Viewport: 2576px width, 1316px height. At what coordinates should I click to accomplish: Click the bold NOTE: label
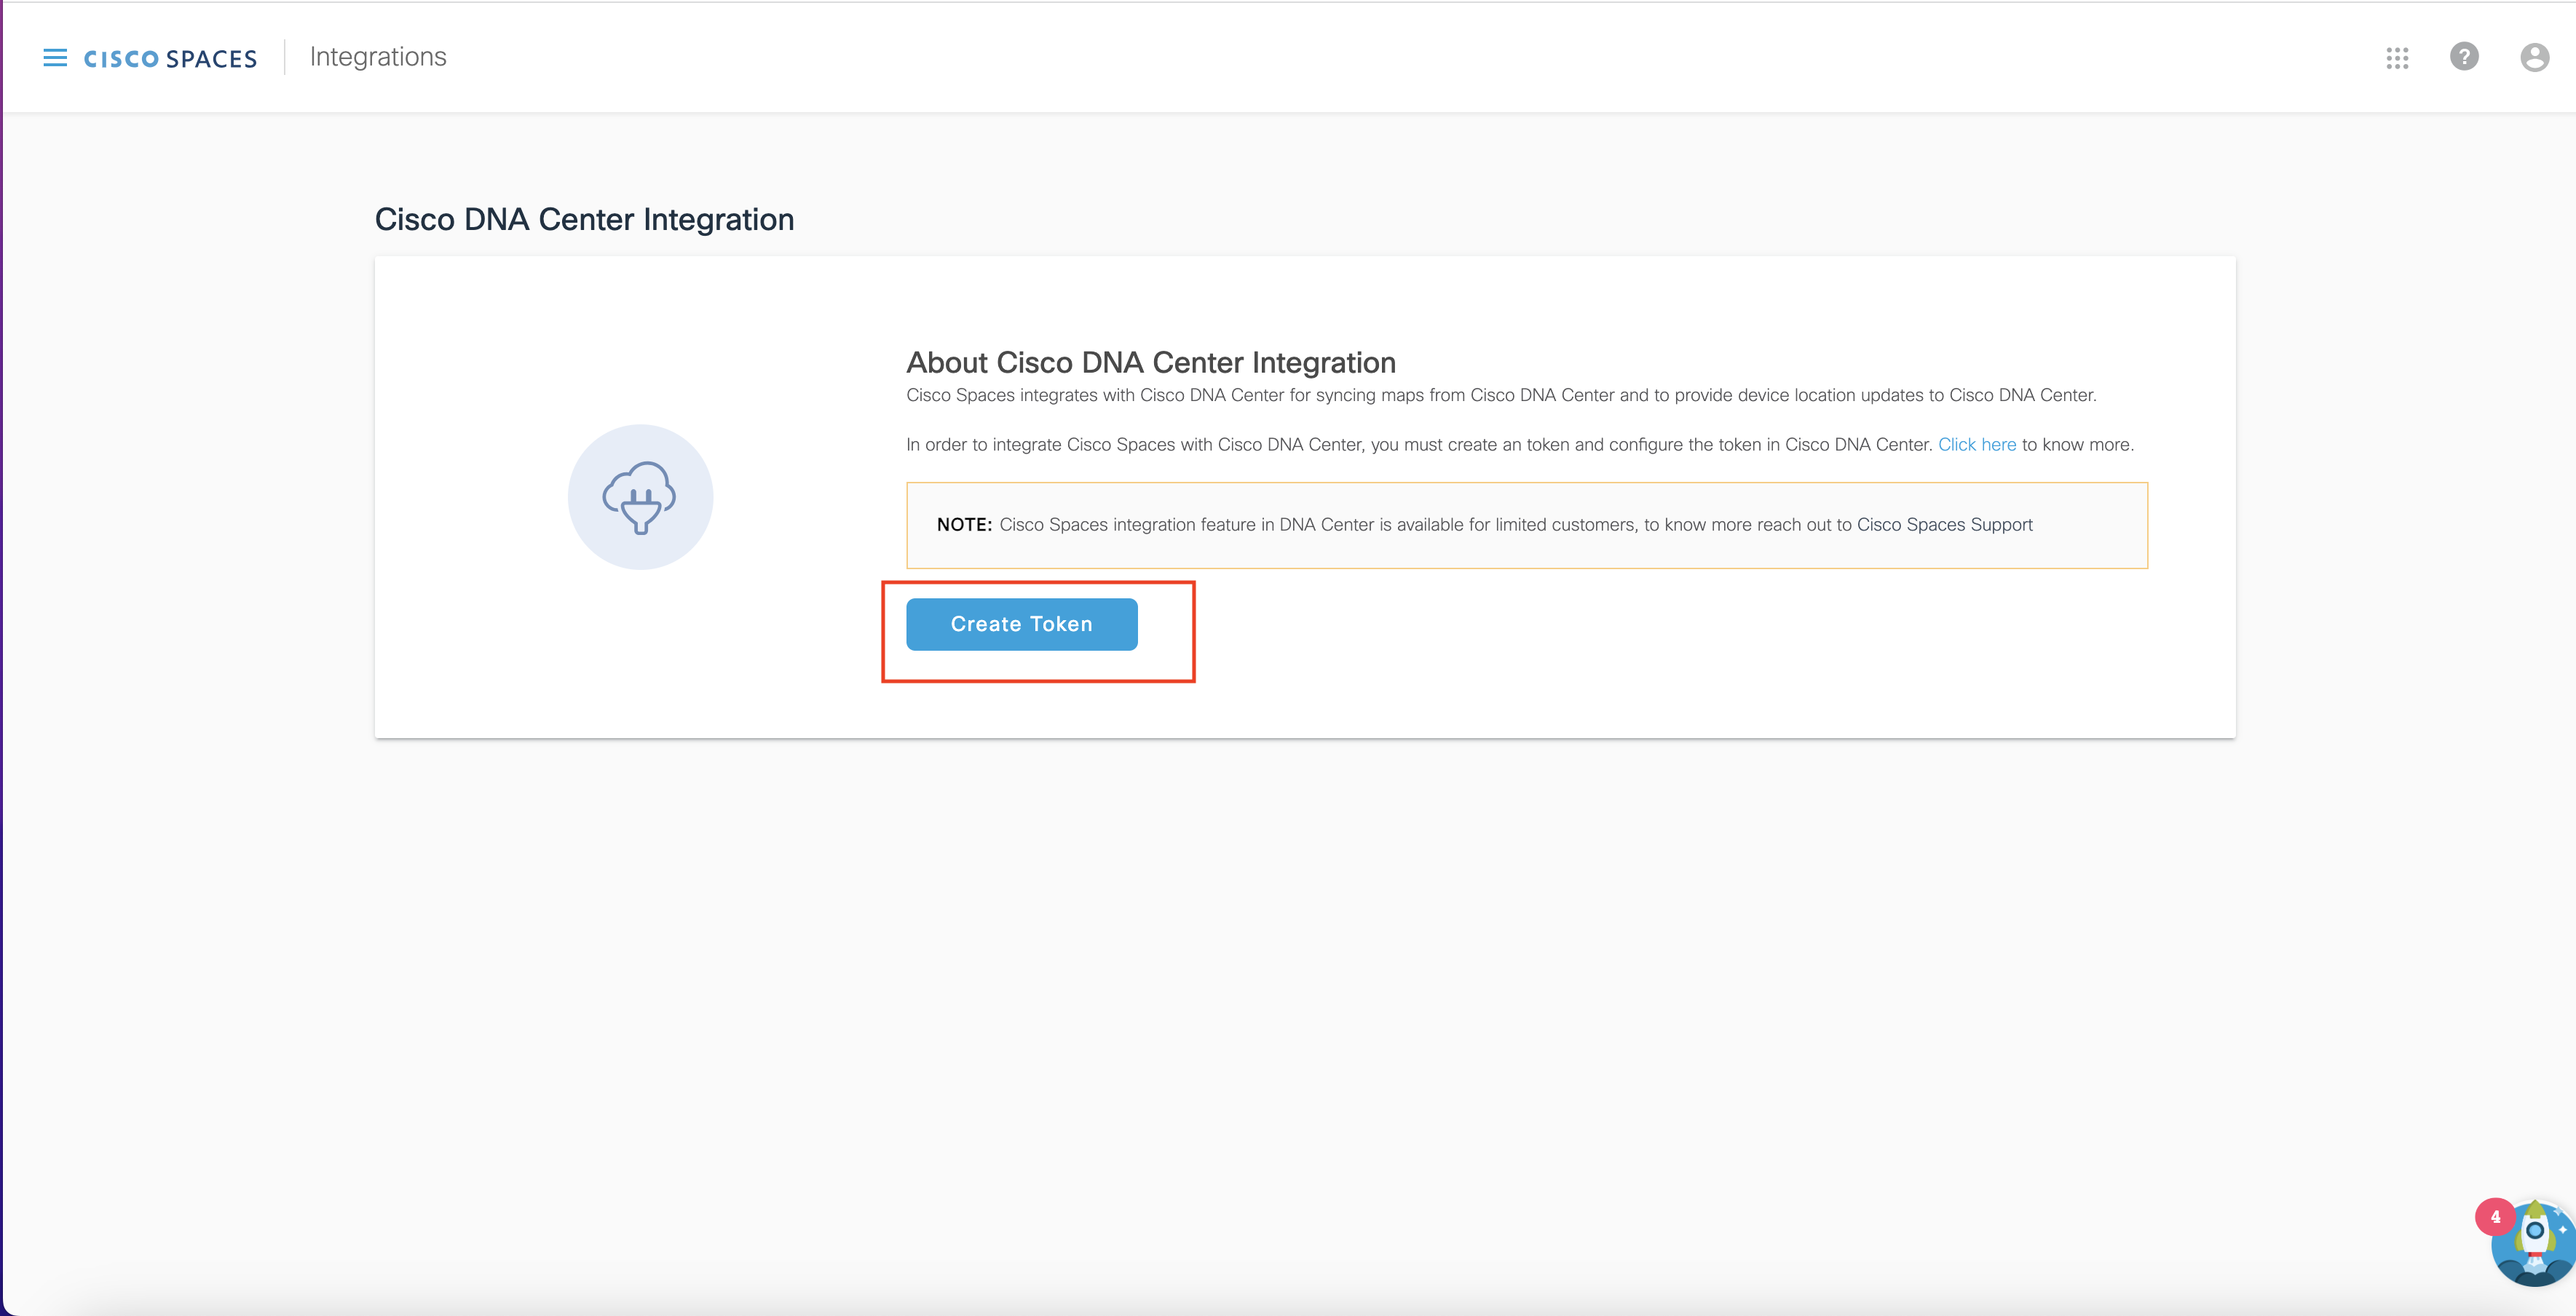[963, 525]
